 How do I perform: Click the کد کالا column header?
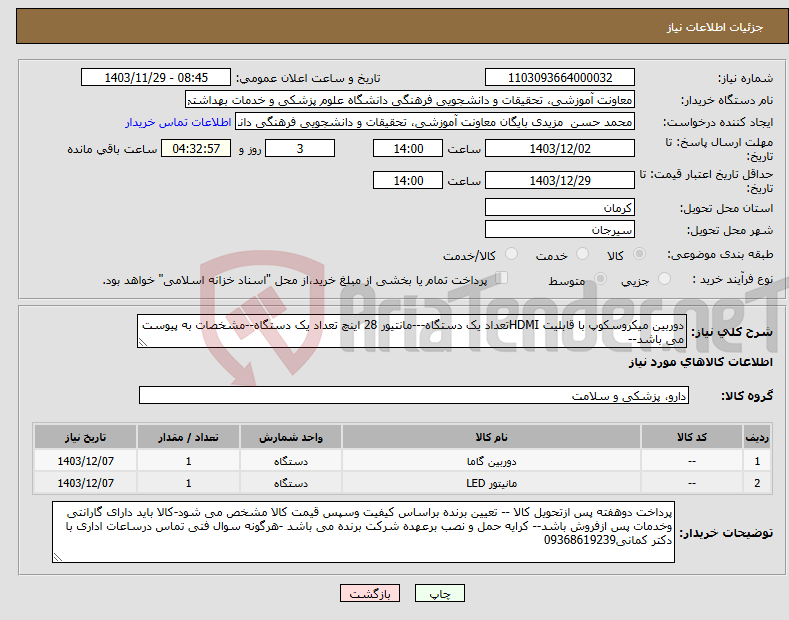point(692,437)
